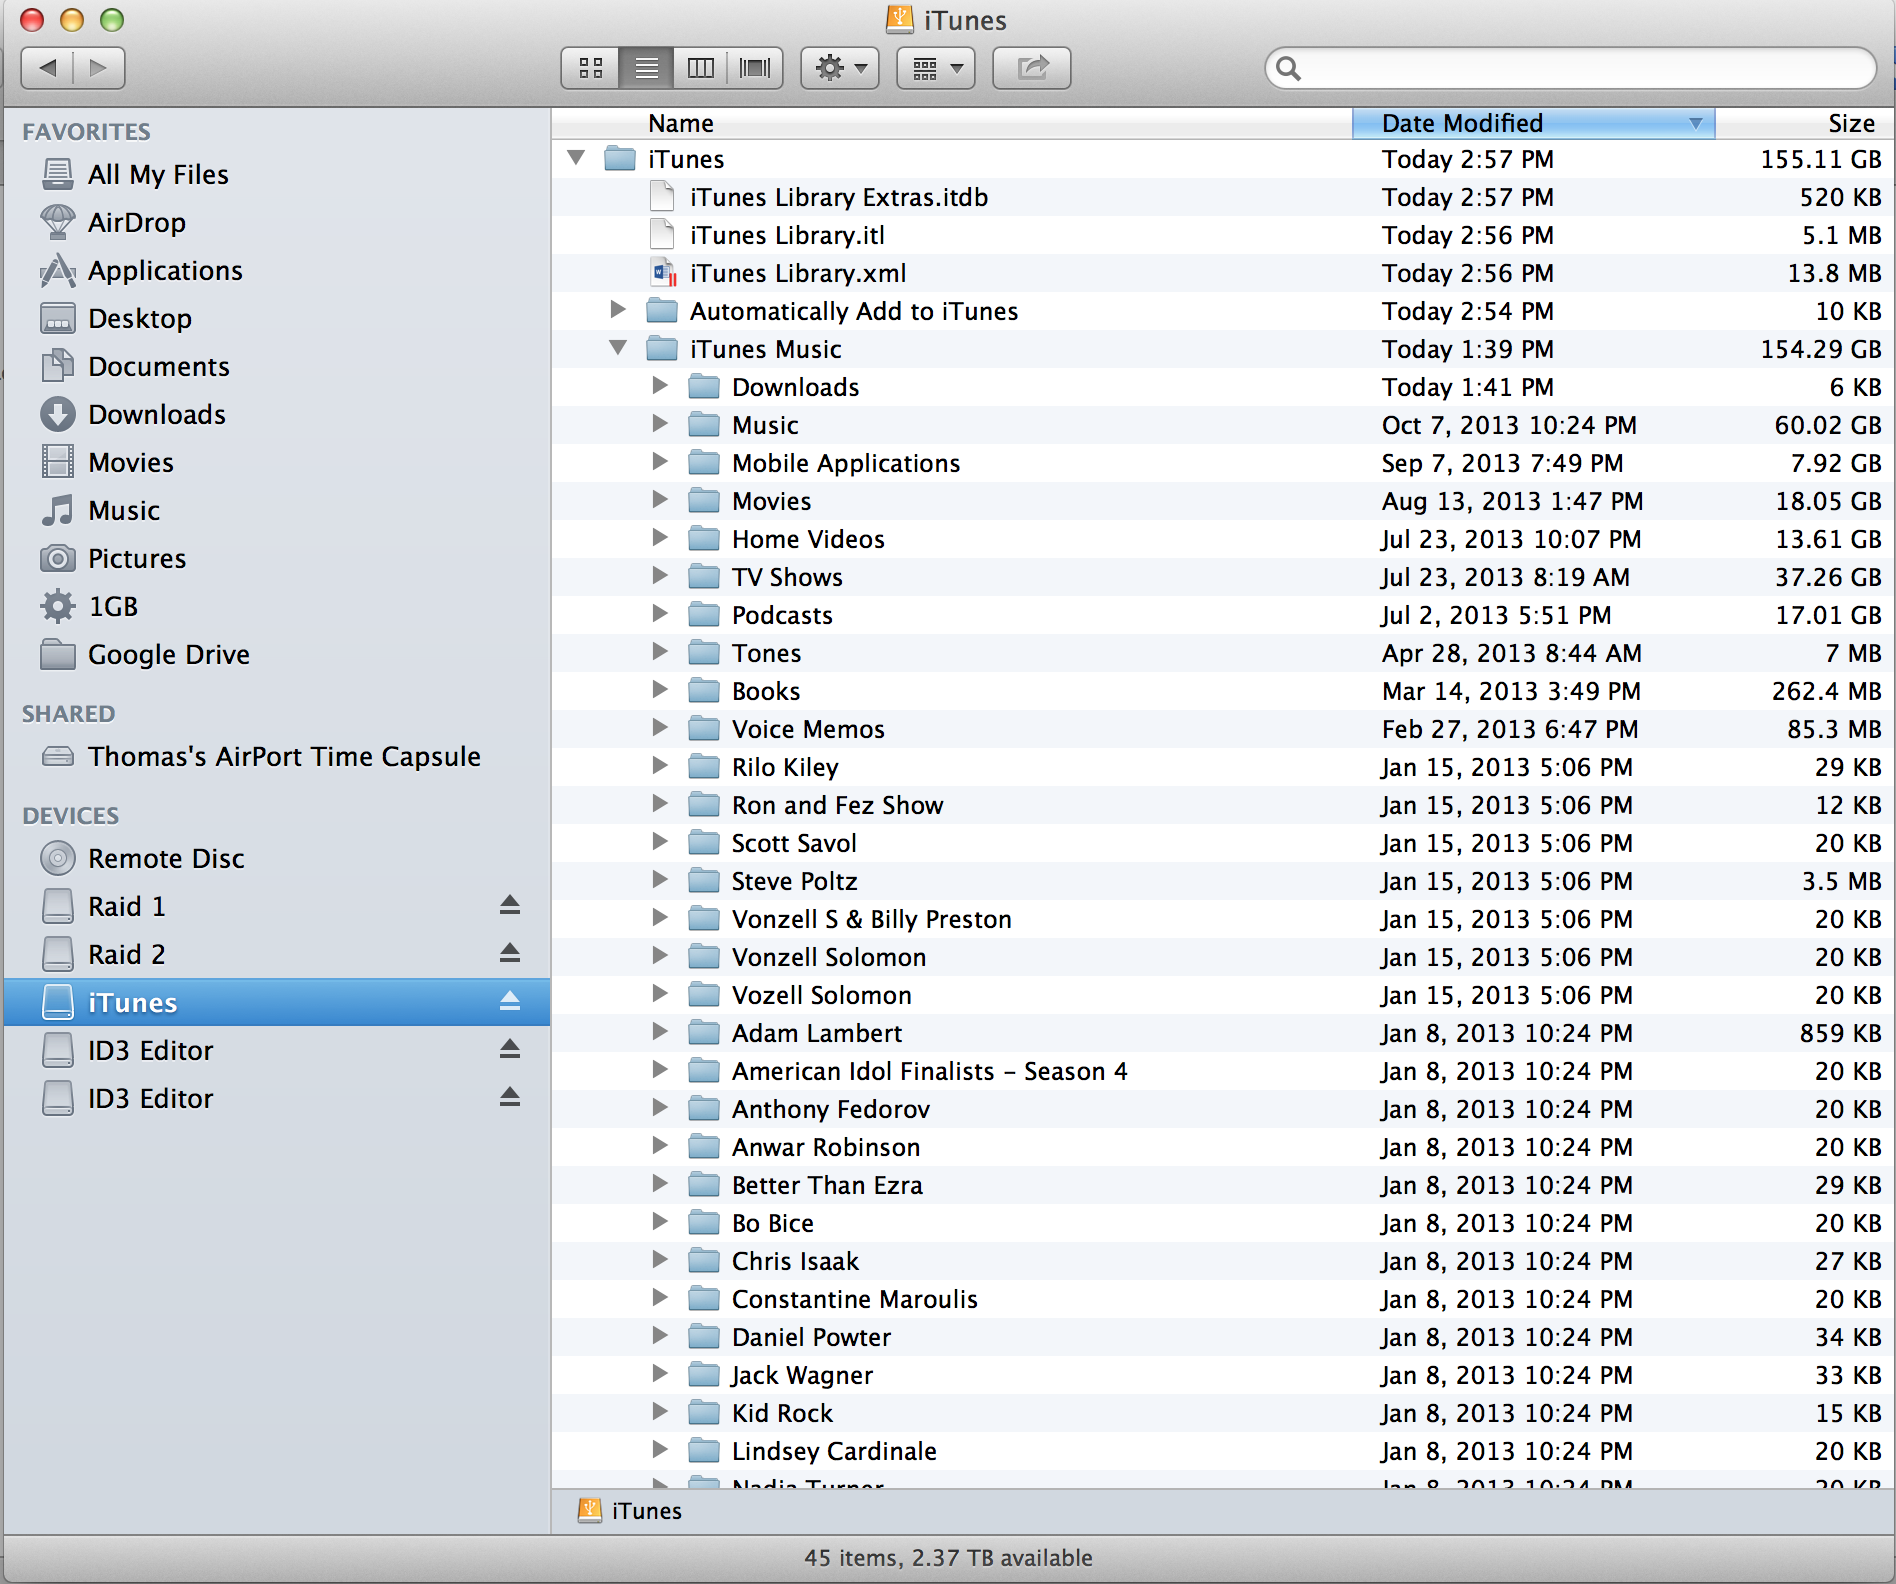Image resolution: width=1896 pixels, height=1584 pixels.
Task: Select Vonzell S & Billy Preston folder
Action: 1222,919
